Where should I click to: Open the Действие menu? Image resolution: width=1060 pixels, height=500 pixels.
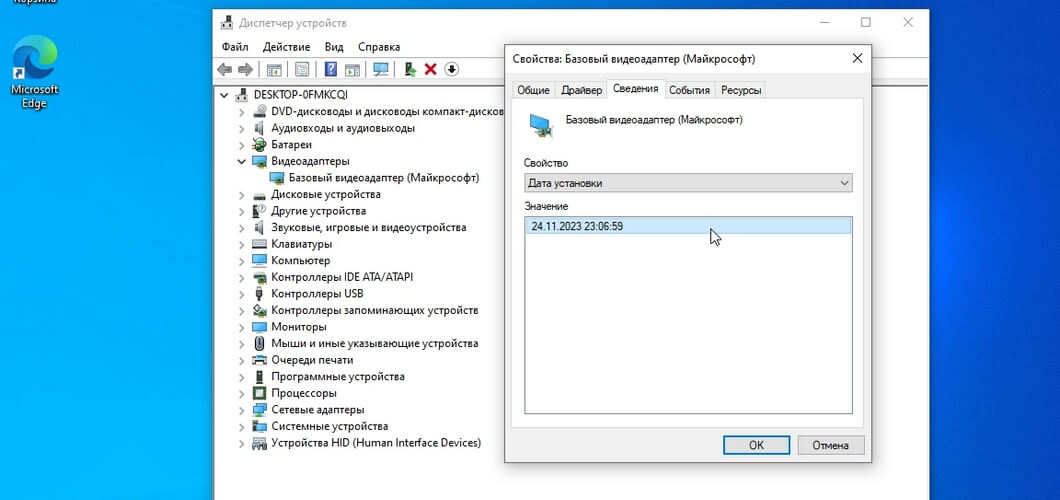286,47
